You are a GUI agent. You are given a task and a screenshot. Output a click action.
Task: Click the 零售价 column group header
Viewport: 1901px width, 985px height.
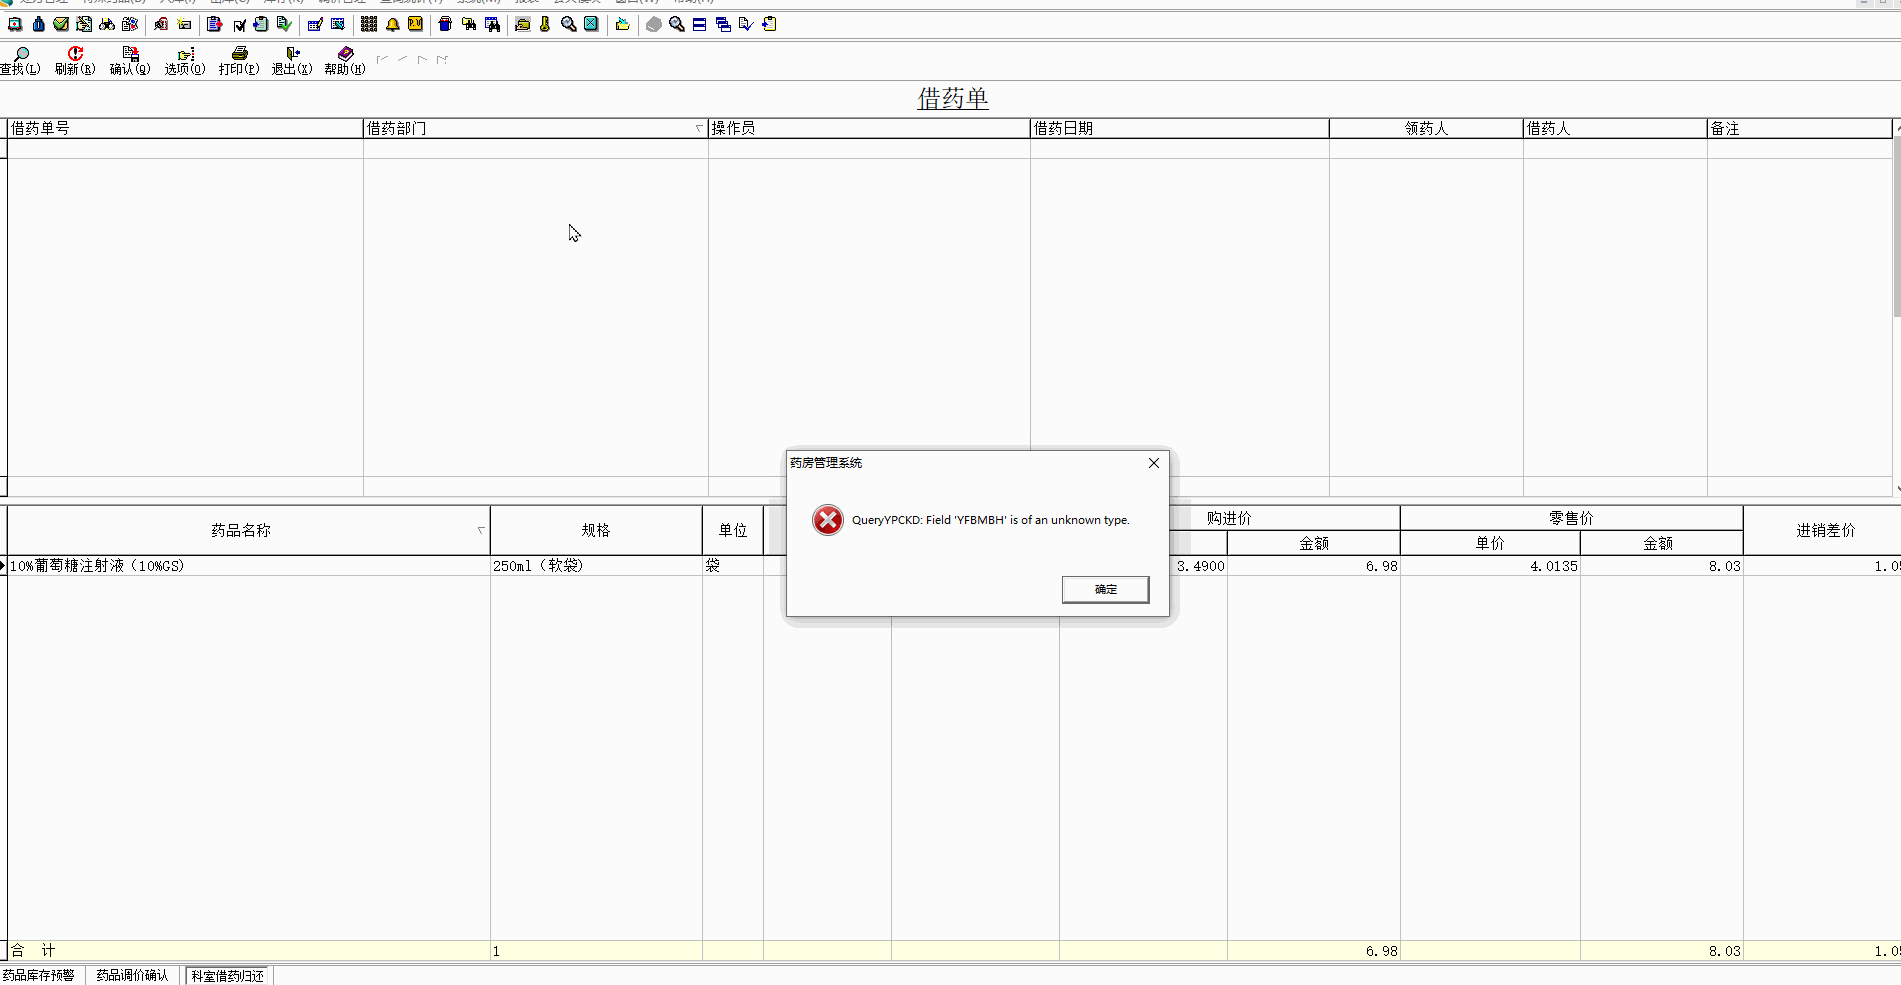point(1571,518)
